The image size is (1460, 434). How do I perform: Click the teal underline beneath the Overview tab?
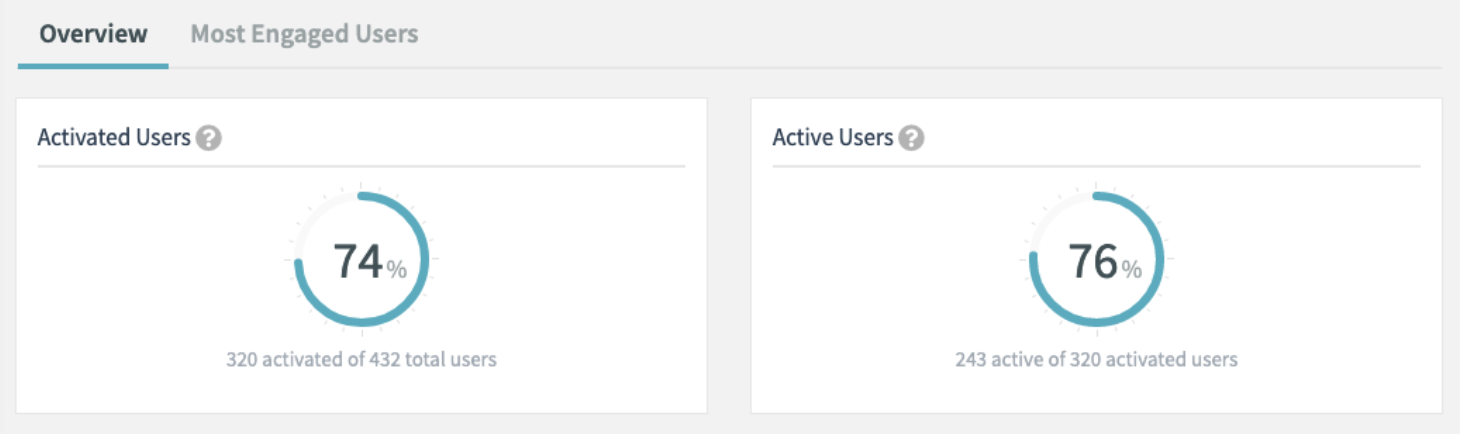[93, 66]
